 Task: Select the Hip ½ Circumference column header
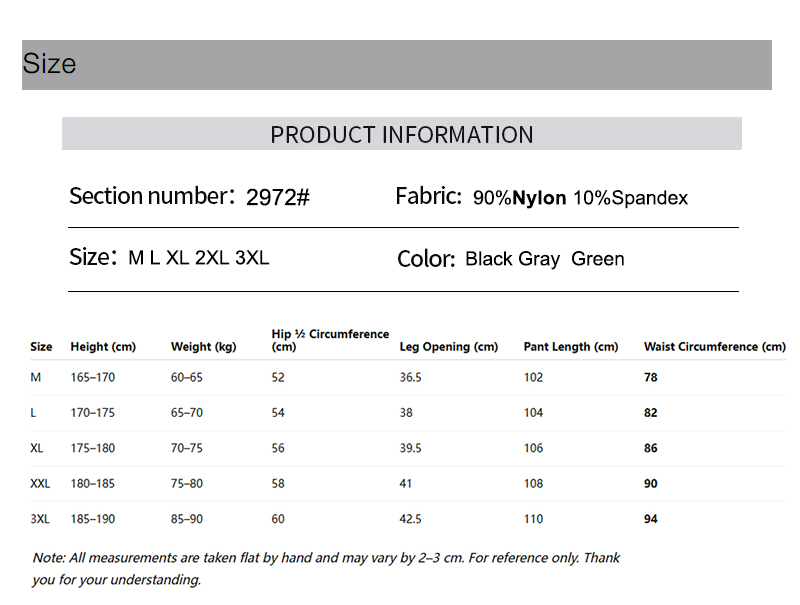point(330,340)
